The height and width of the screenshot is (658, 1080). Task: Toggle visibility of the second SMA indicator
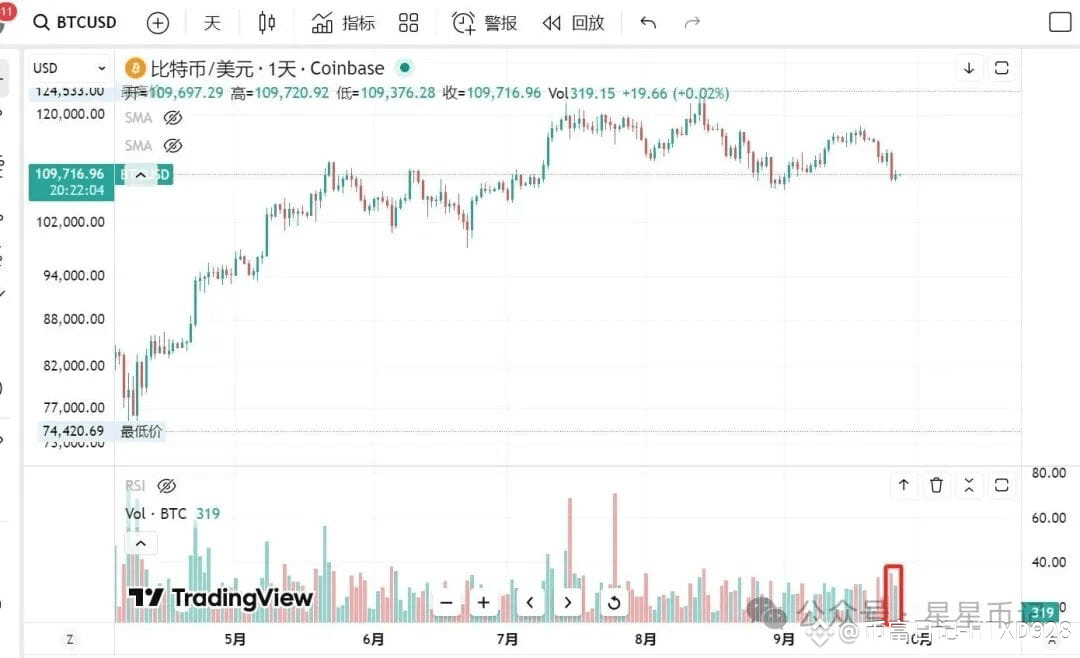173,145
